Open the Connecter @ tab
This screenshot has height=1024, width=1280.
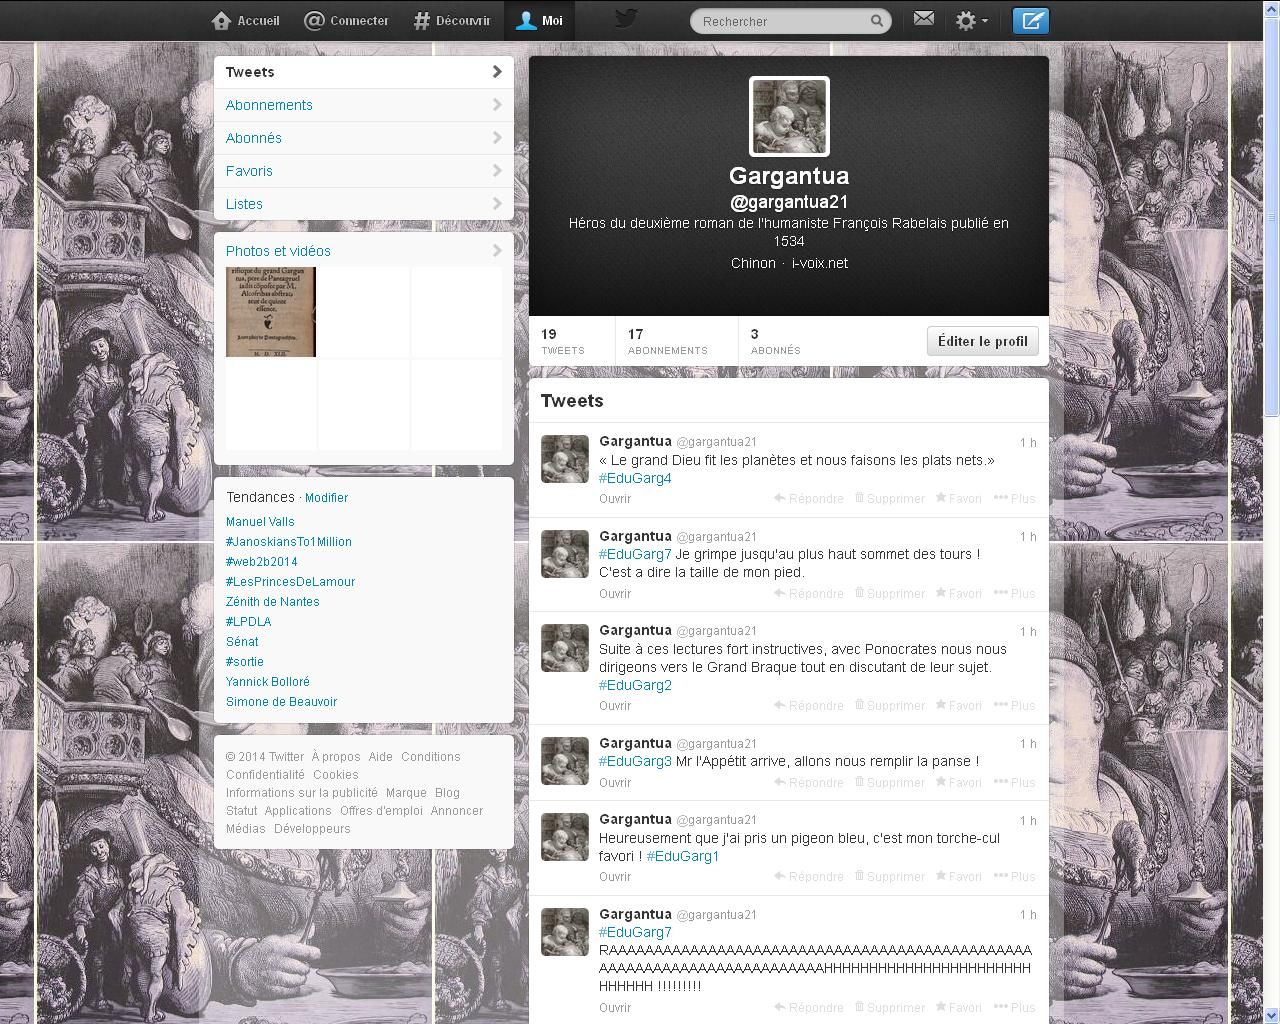click(x=346, y=20)
